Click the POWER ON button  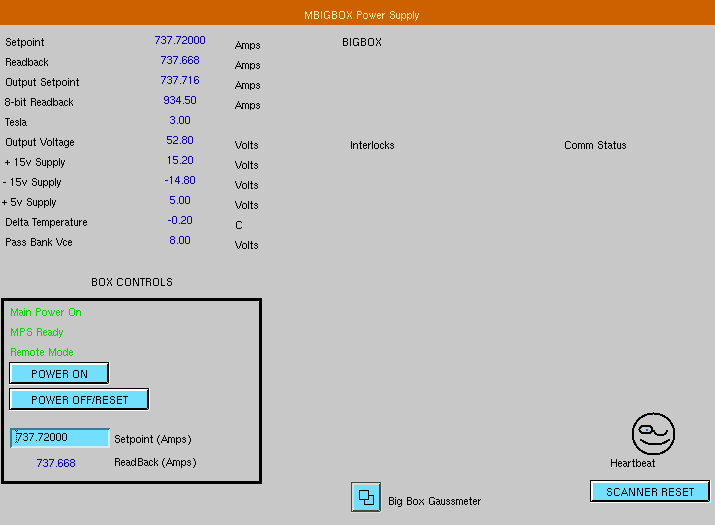click(x=59, y=374)
